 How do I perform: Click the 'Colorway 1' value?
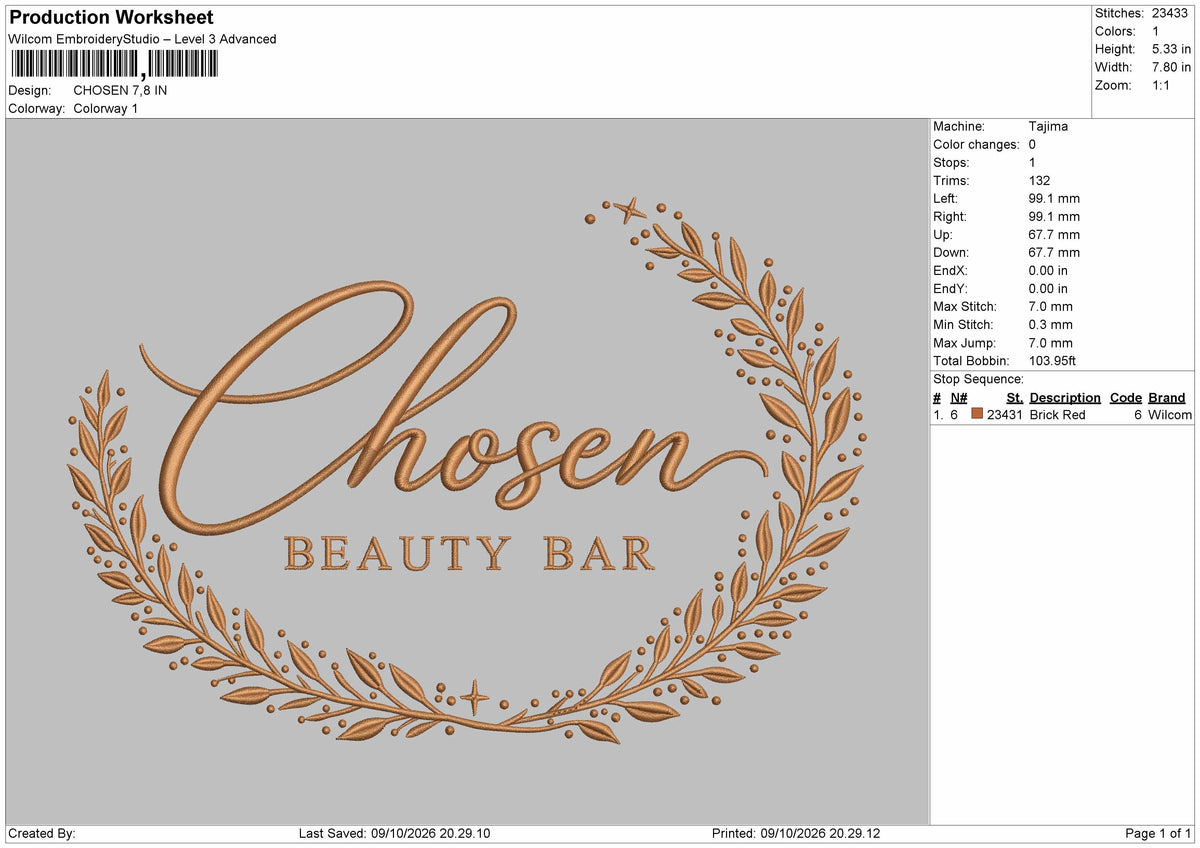[106, 108]
